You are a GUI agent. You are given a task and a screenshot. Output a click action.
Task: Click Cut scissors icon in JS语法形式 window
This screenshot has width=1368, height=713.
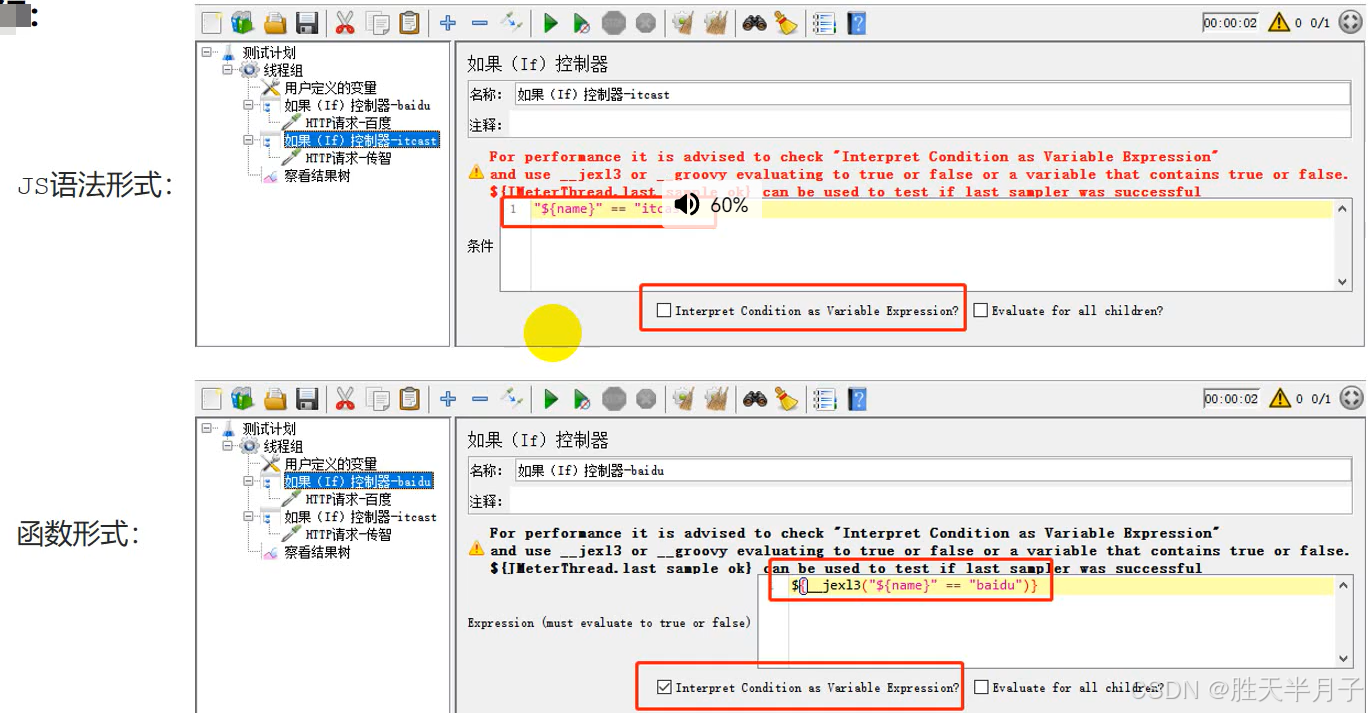(x=345, y=23)
